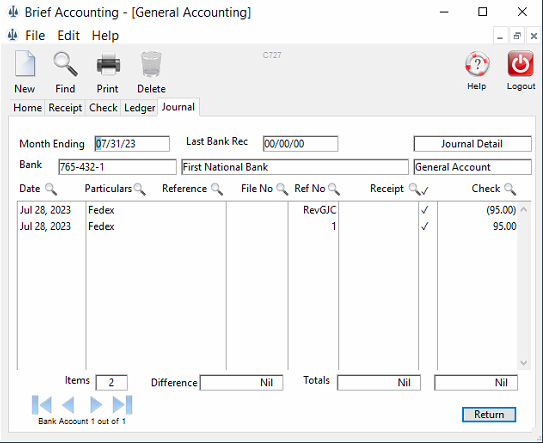543x443 pixels.
Task: Select the RevGJC reference number
Action: (319, 210)
